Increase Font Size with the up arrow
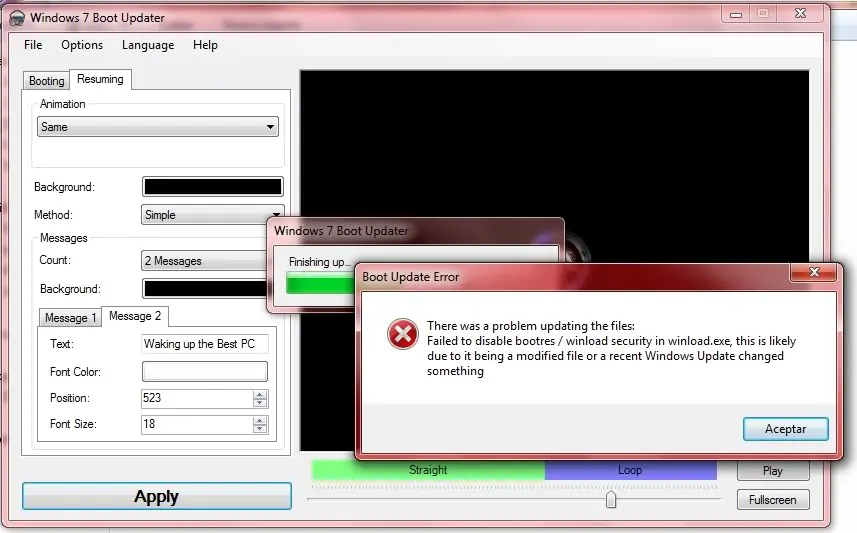The height and width of the screenshot is (533, 857). tap(260, 420)
